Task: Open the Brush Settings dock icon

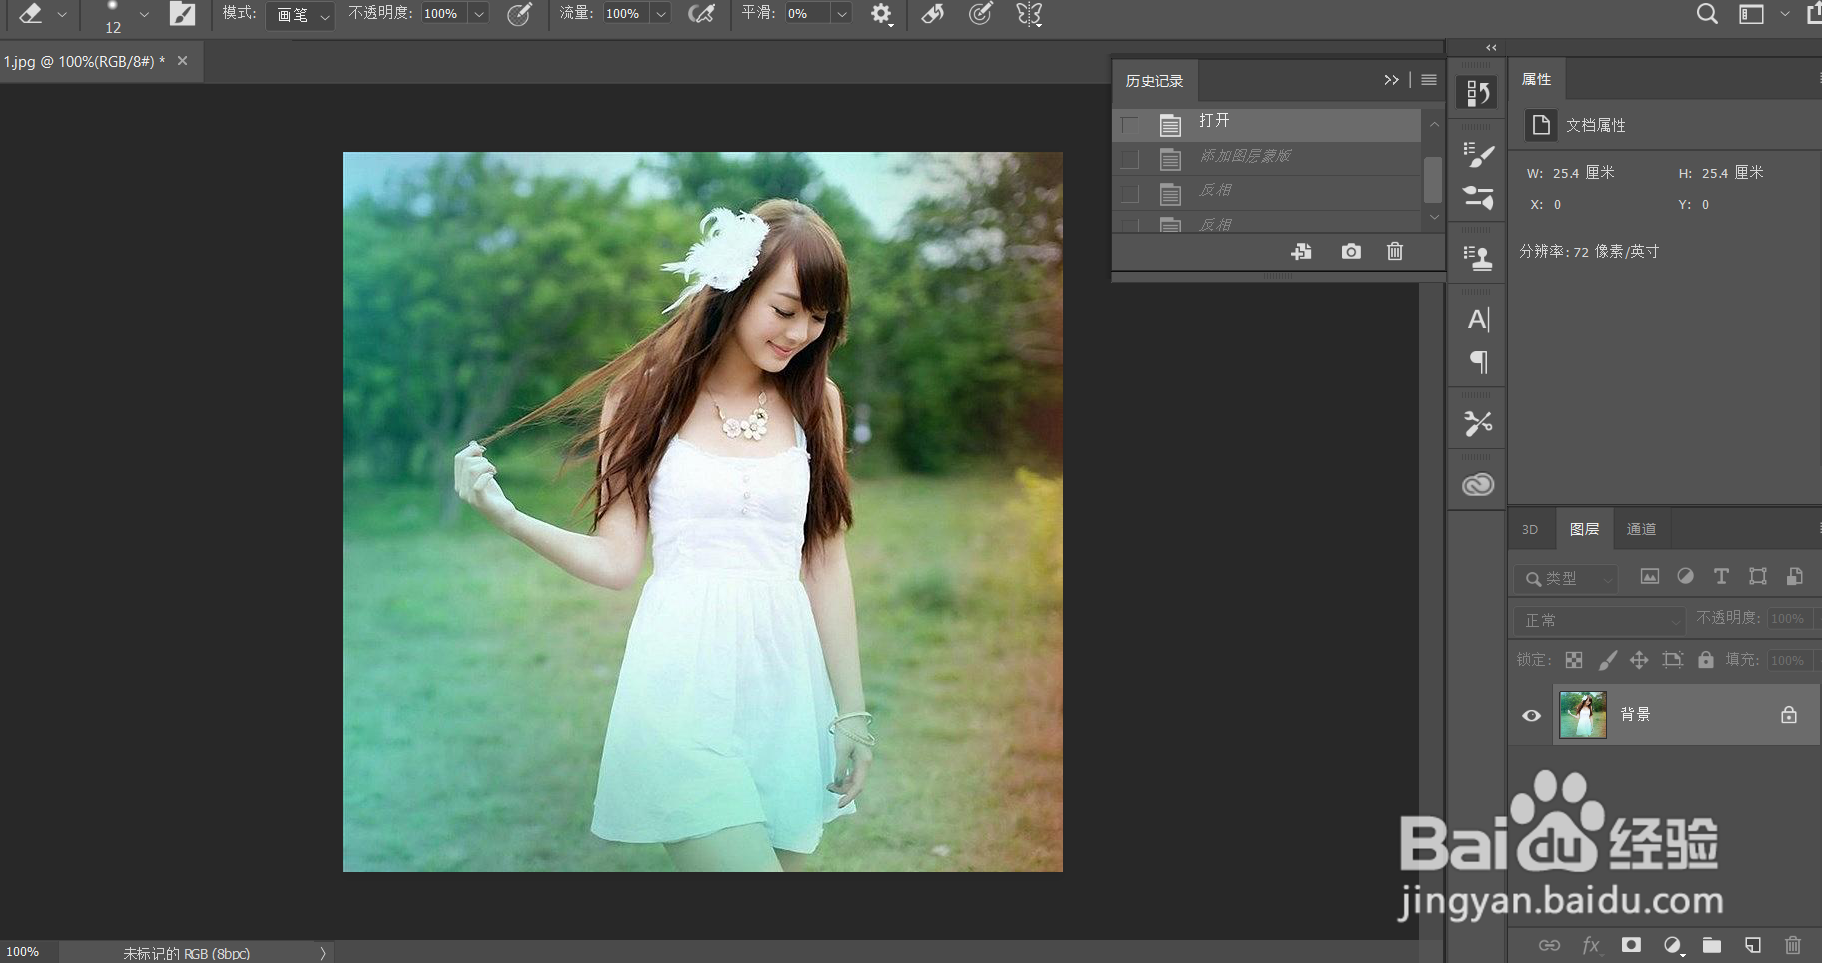Action: click(x=1478, y=197)
